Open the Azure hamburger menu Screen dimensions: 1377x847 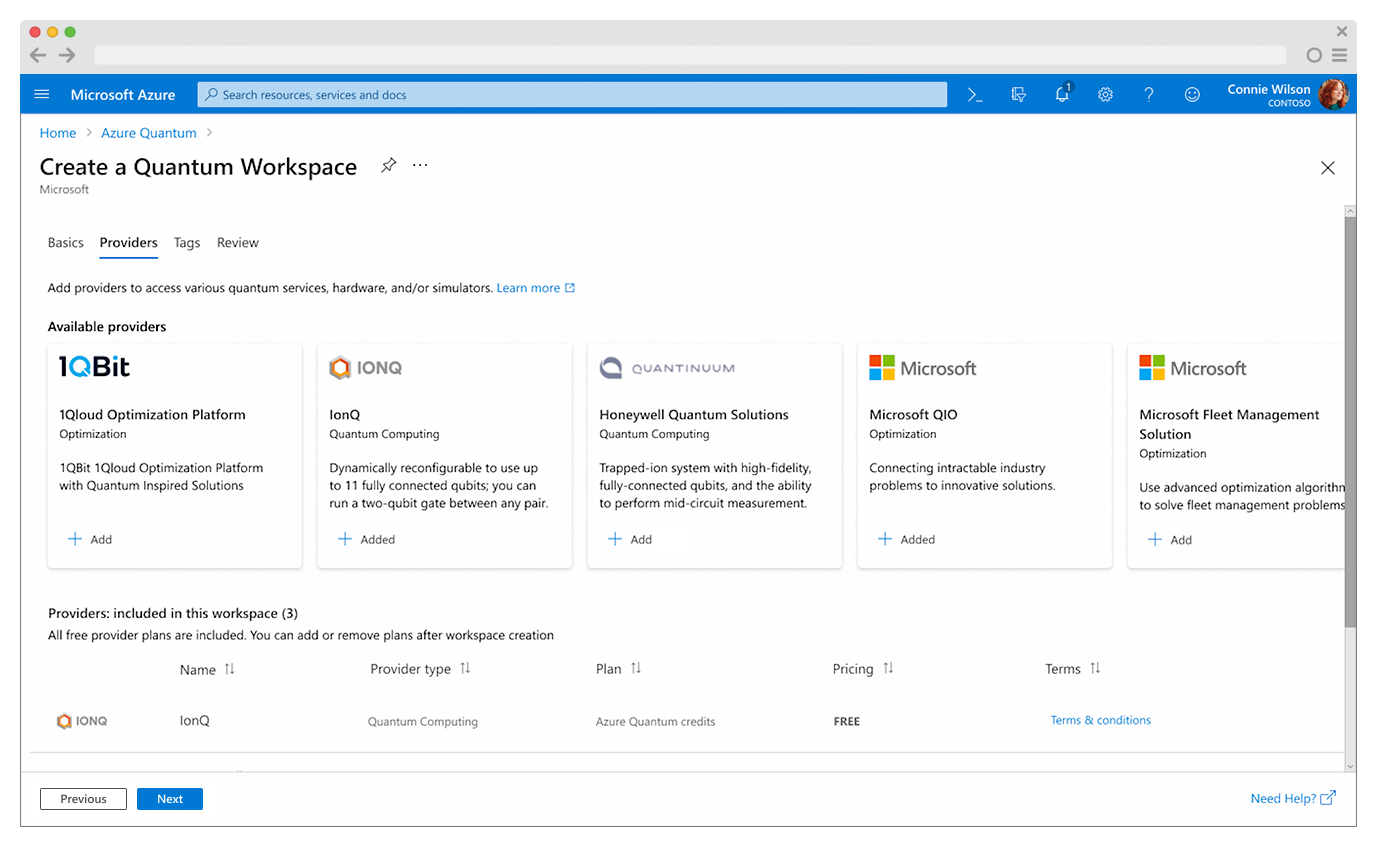[42, 94]
